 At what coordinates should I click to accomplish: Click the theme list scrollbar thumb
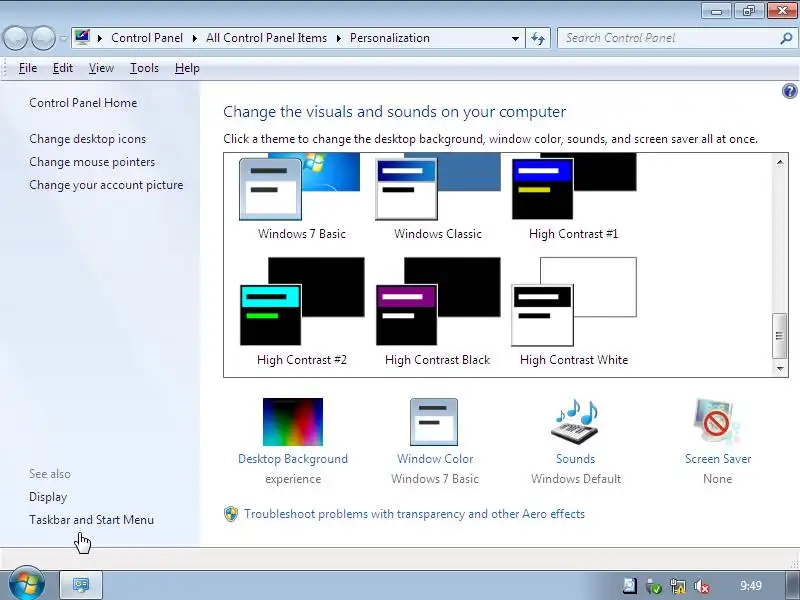(779, 336)
